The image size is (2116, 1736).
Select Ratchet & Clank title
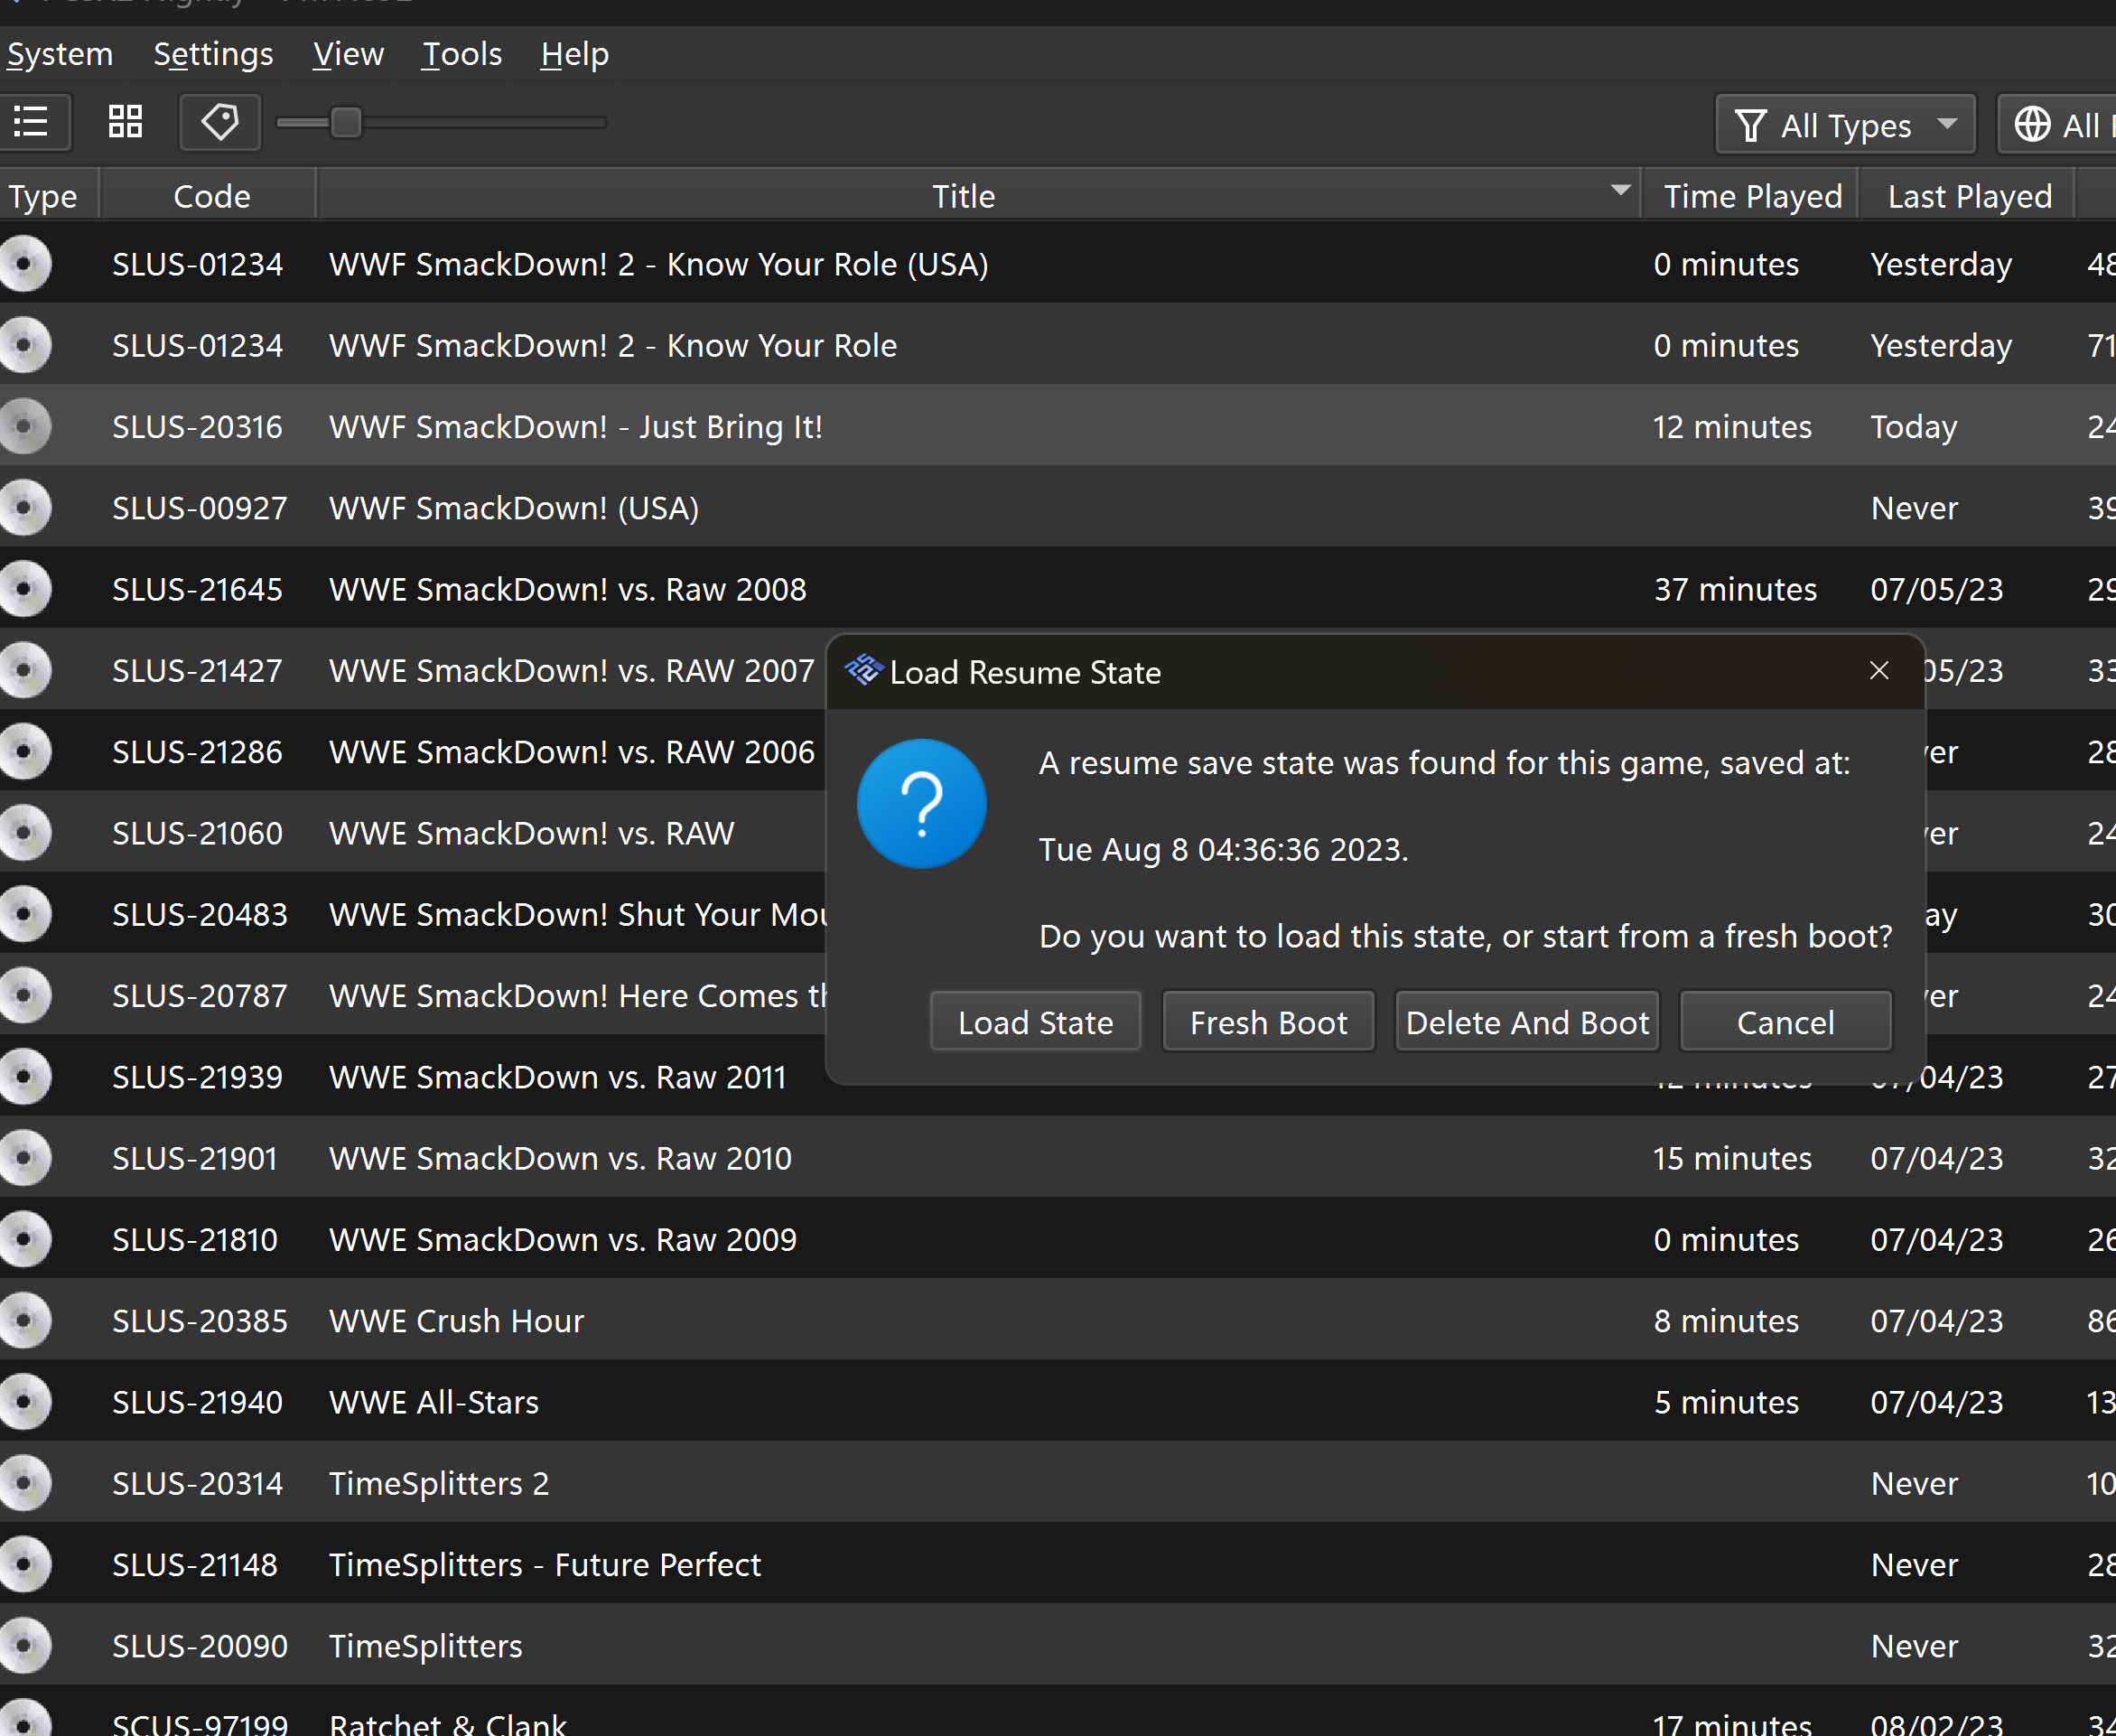click(x=447, y=1724)
